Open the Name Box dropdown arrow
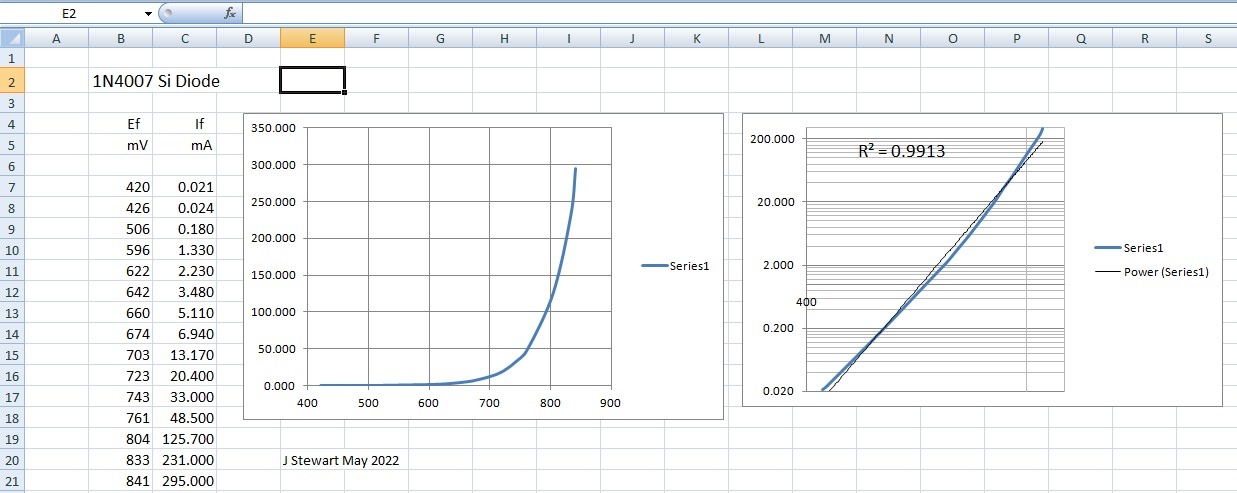The image size is (1237, 493). [148, 14]
